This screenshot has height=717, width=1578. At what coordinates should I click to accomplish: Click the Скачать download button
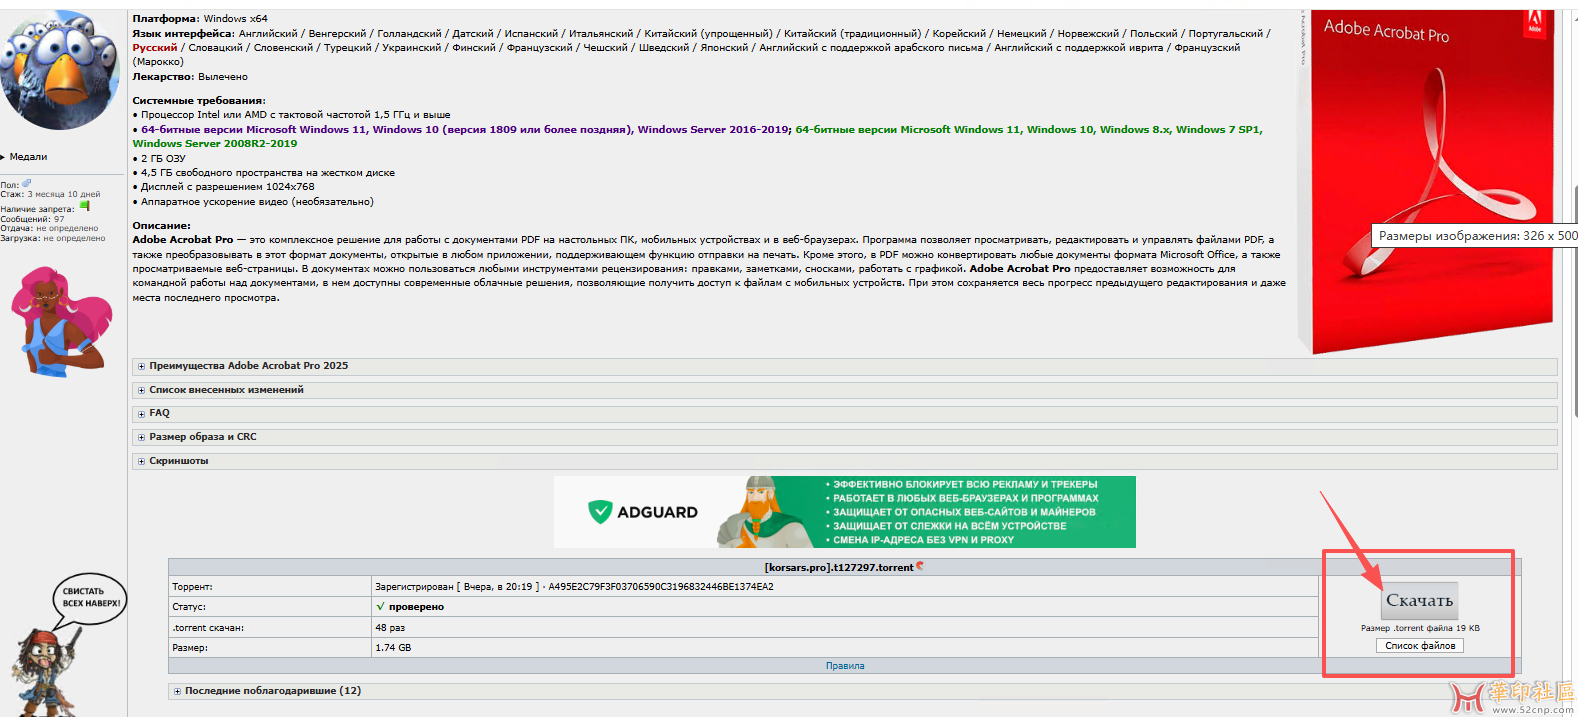pos(1419,601)
